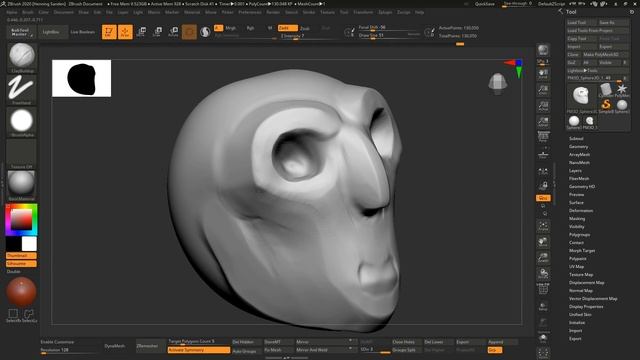Adjust the Draw Size slider
Viewport: 640px width, 360px height.
(x=389, y=36)
